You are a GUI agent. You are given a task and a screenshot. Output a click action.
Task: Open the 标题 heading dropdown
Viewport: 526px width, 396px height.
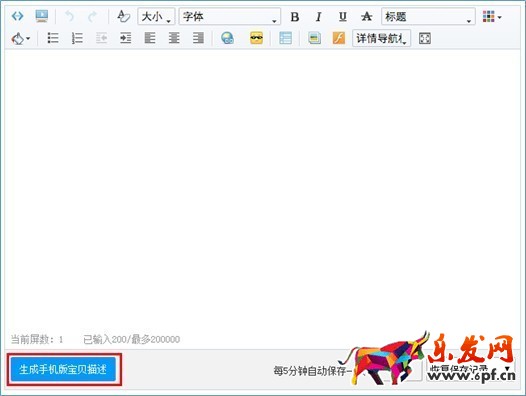pyautogui.click(x=428, y=16)
